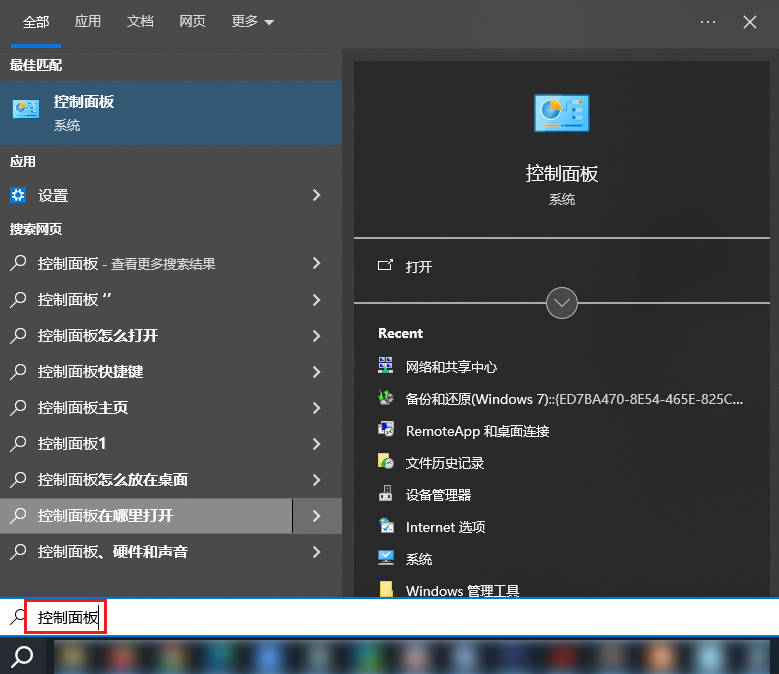The image size is (779, 674).
Task: Click the taskbar search magnifier button
Action: (22, 657)
